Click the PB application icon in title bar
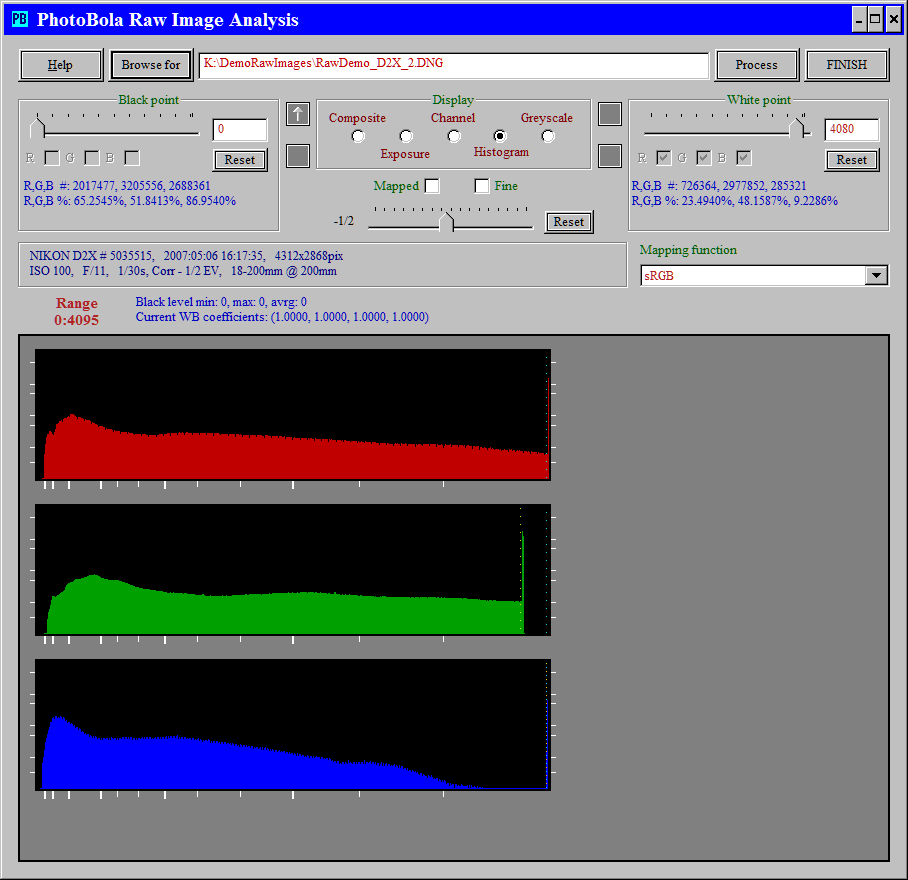 pyautogui.click(x=20, y=20)
